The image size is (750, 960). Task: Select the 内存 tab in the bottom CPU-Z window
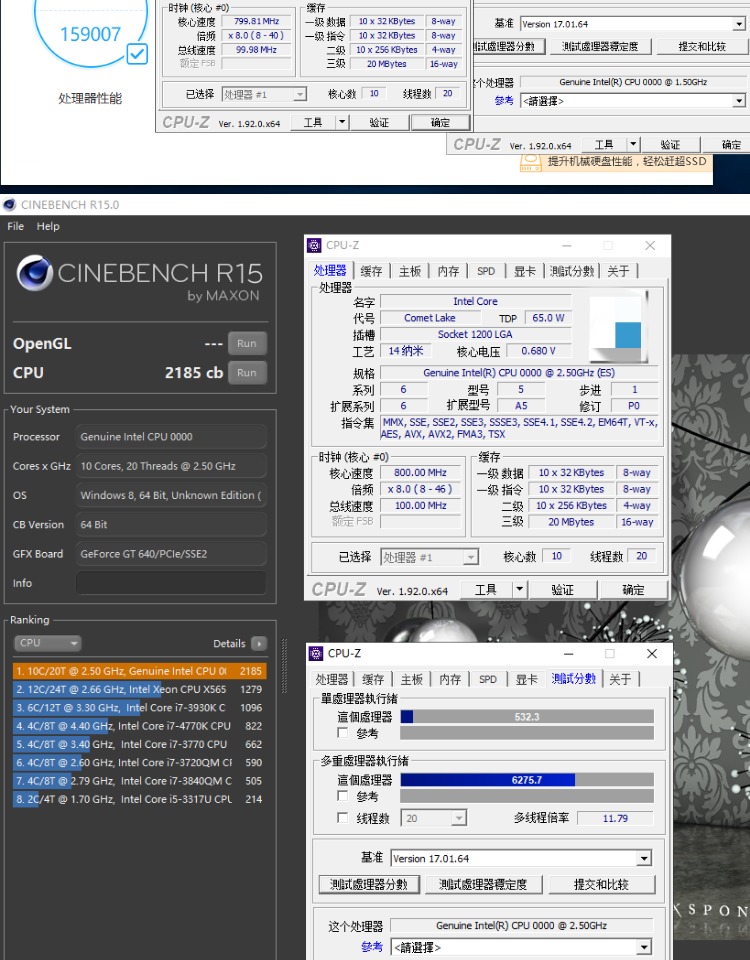[x=450, y=679]
